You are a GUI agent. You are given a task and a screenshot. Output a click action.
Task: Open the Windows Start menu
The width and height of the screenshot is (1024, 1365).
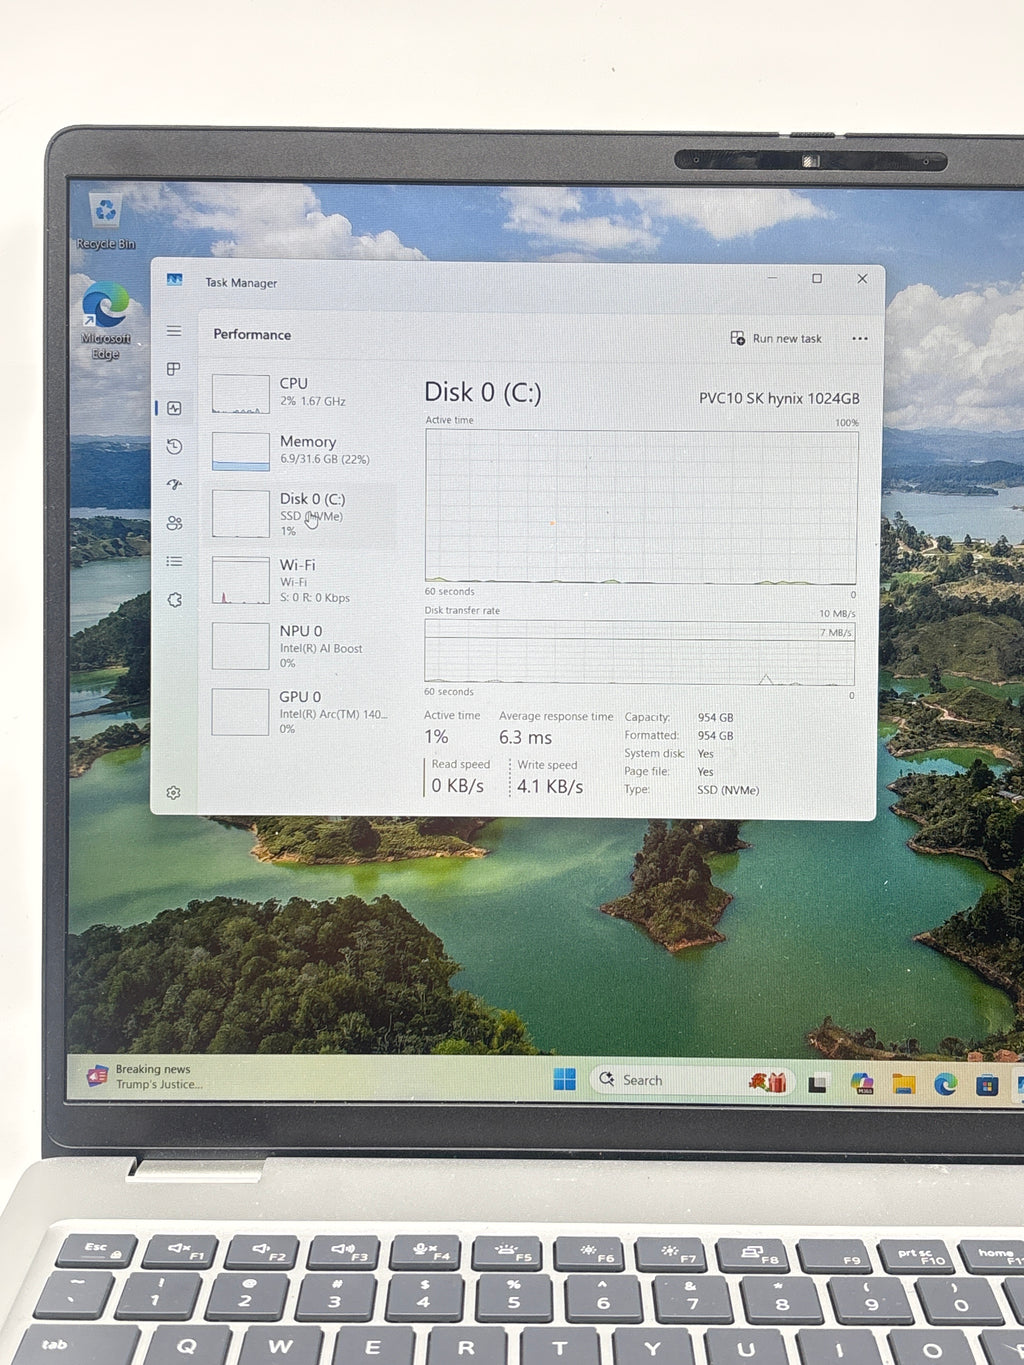[x=565, y=1080]
